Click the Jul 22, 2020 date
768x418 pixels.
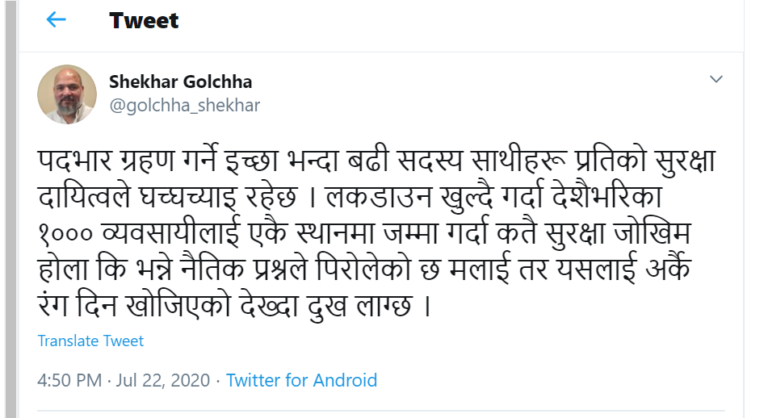pyautogui.click(x=165, y=380)
